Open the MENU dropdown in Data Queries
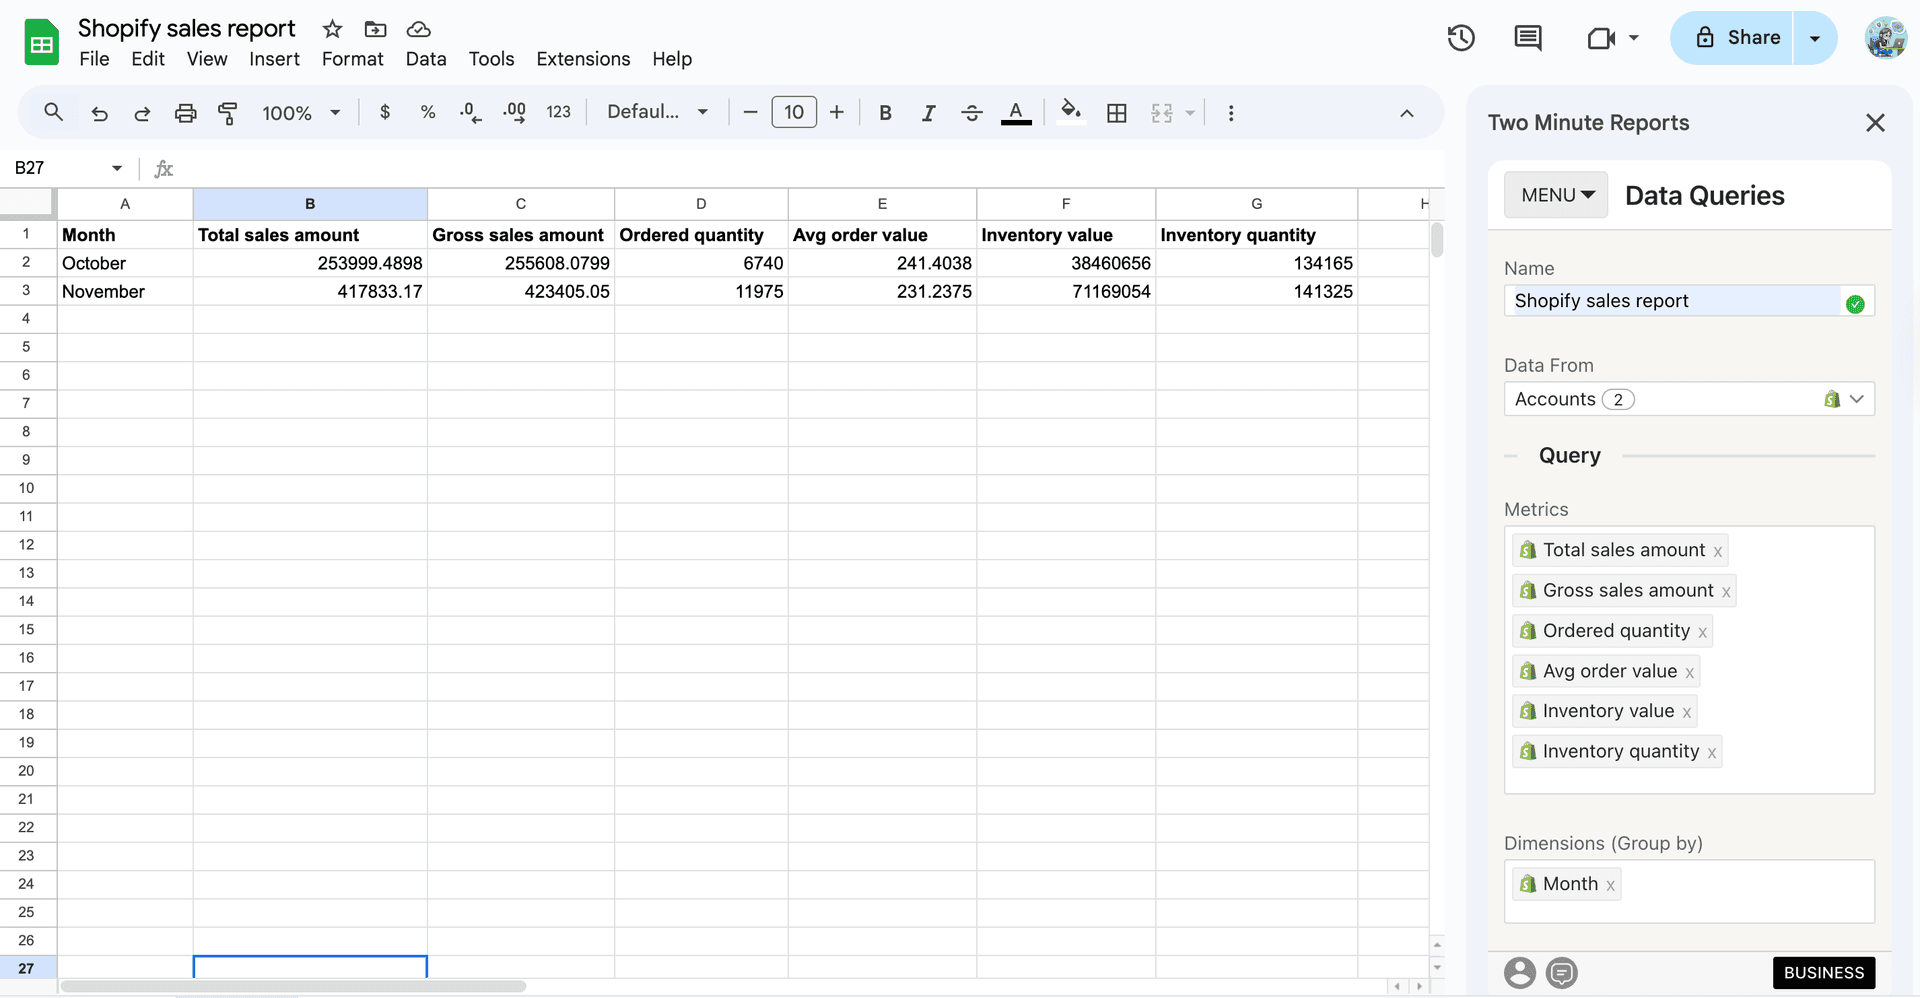The height and width of the screenshot is (998, 1920). tap(1555, 195)
